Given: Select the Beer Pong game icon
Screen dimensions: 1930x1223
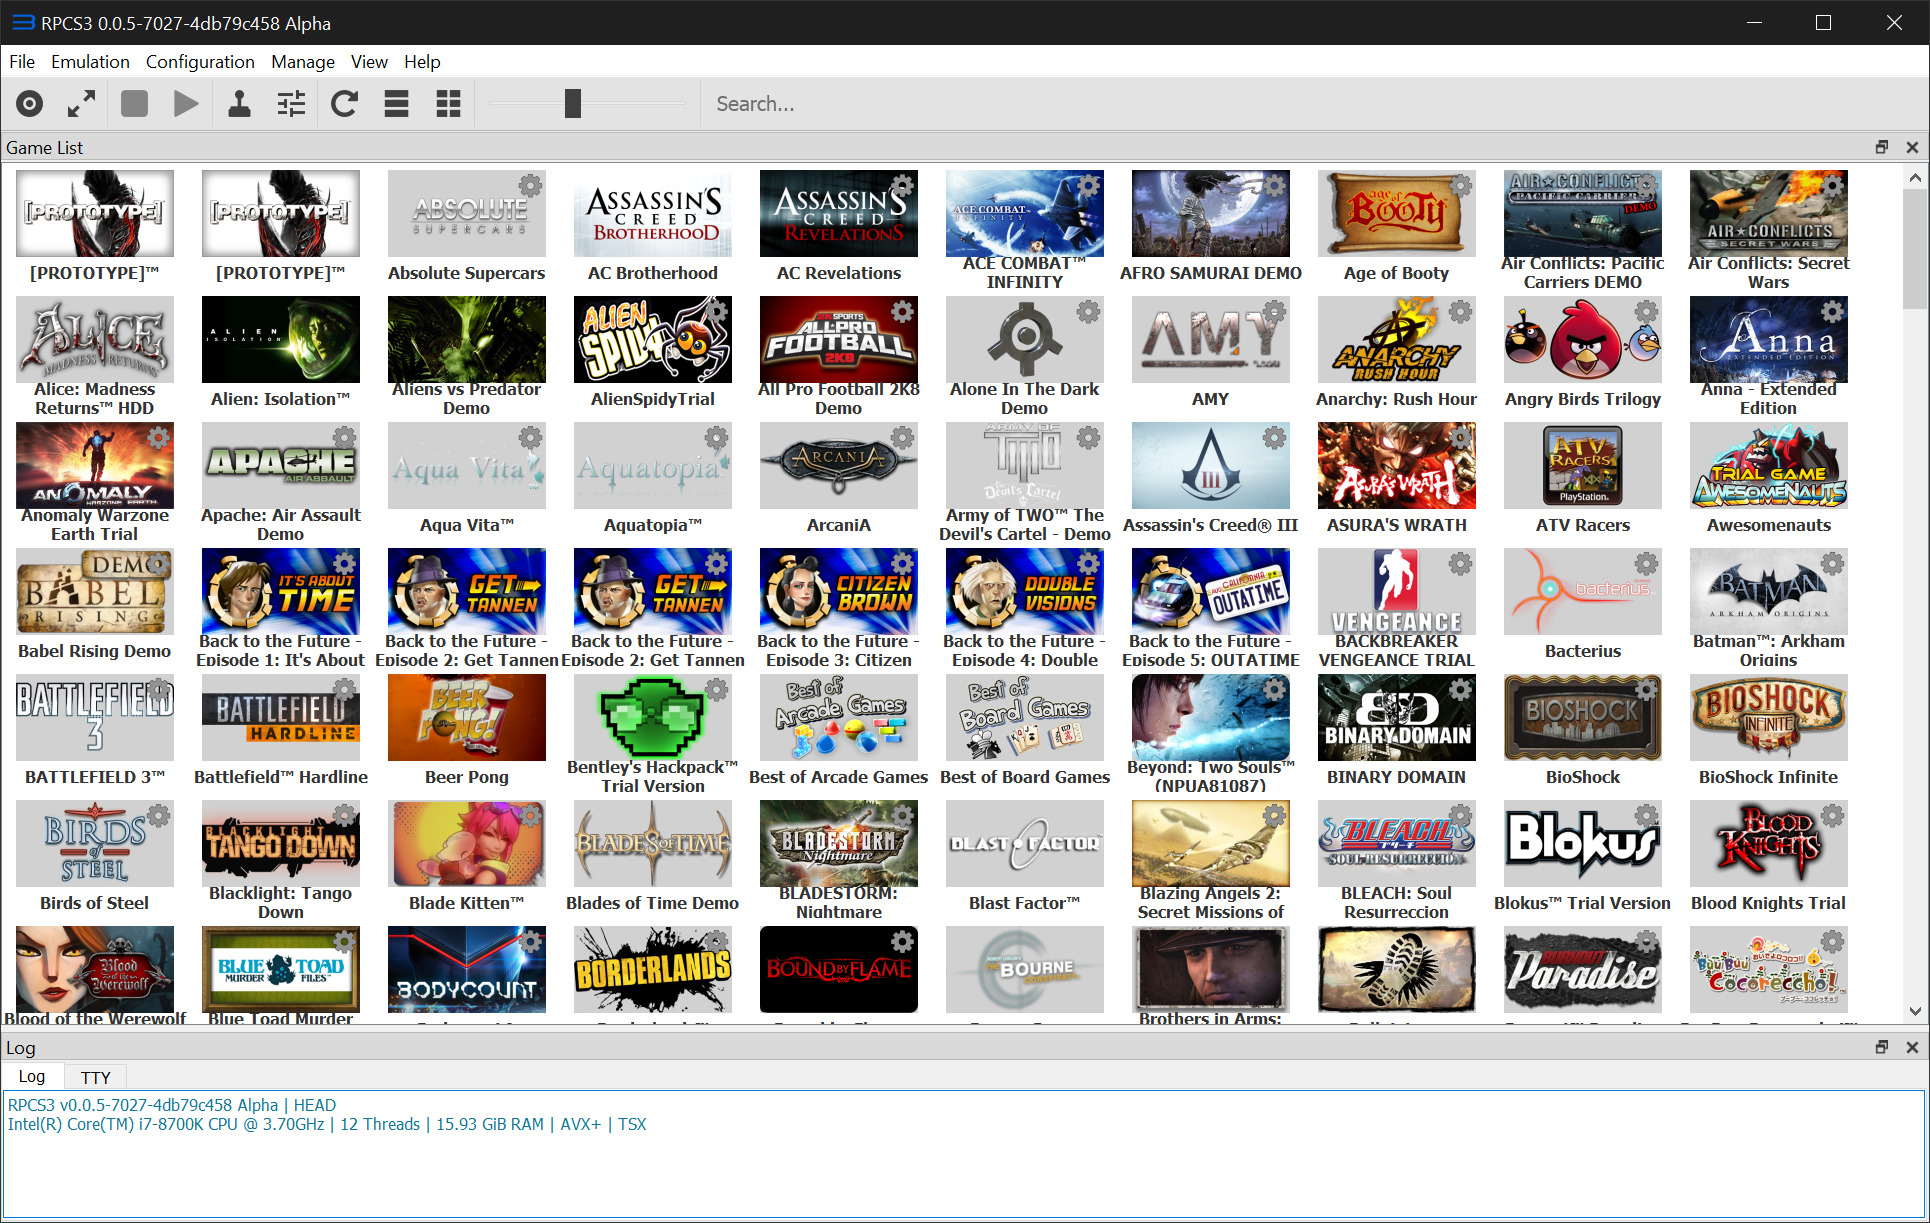Looking at the screenshot, I should [x=467, y=717].
